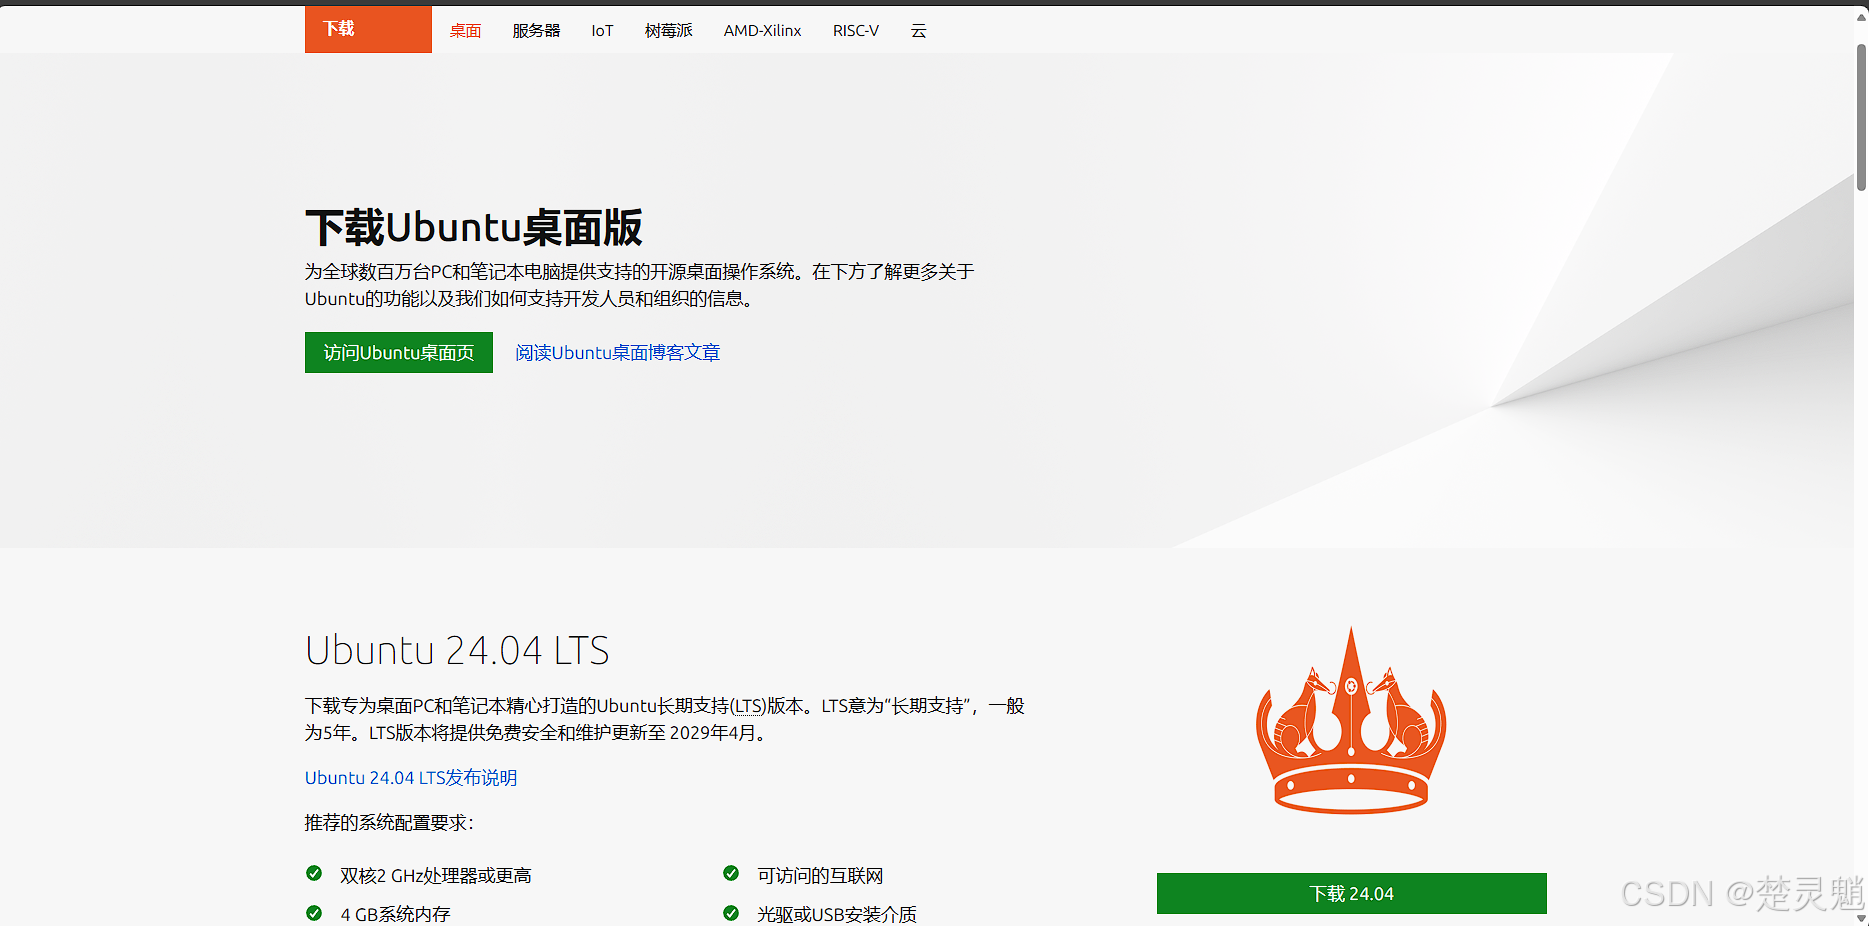Go to the 树莓派 tab
Screen dimensions: 1869x926
pyautogui.click(x=669, y=31)
